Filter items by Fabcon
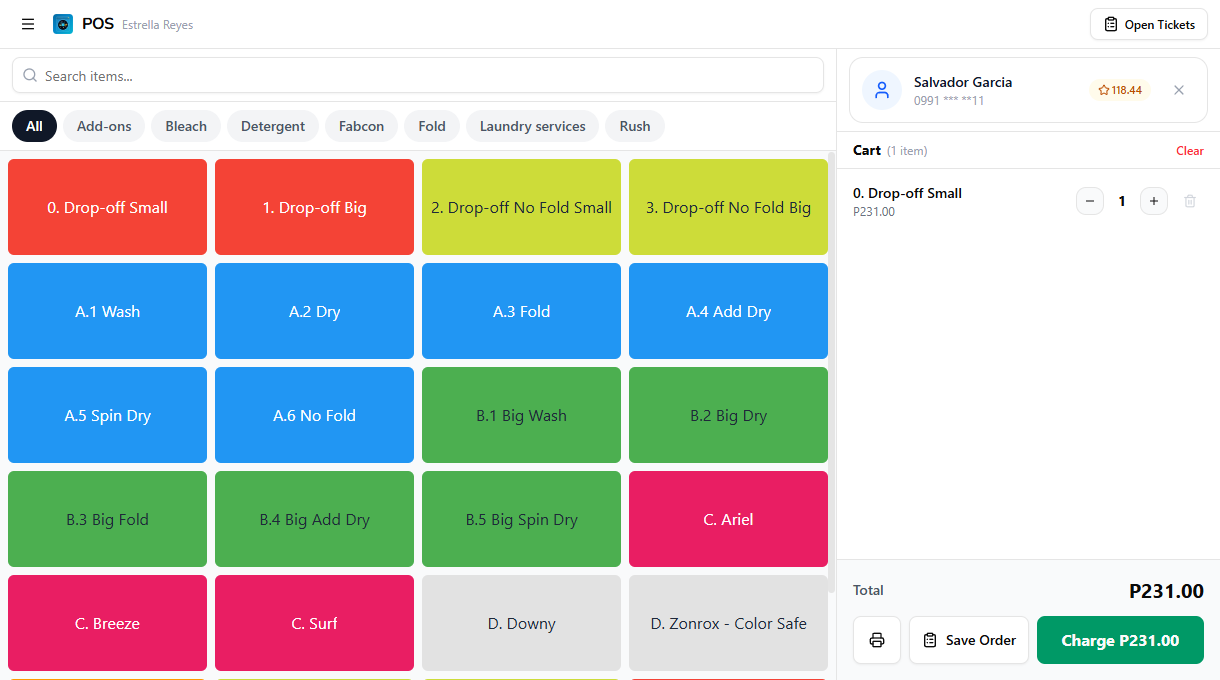Viewport: 1220px width, 680px height. [x=361, y=126]
